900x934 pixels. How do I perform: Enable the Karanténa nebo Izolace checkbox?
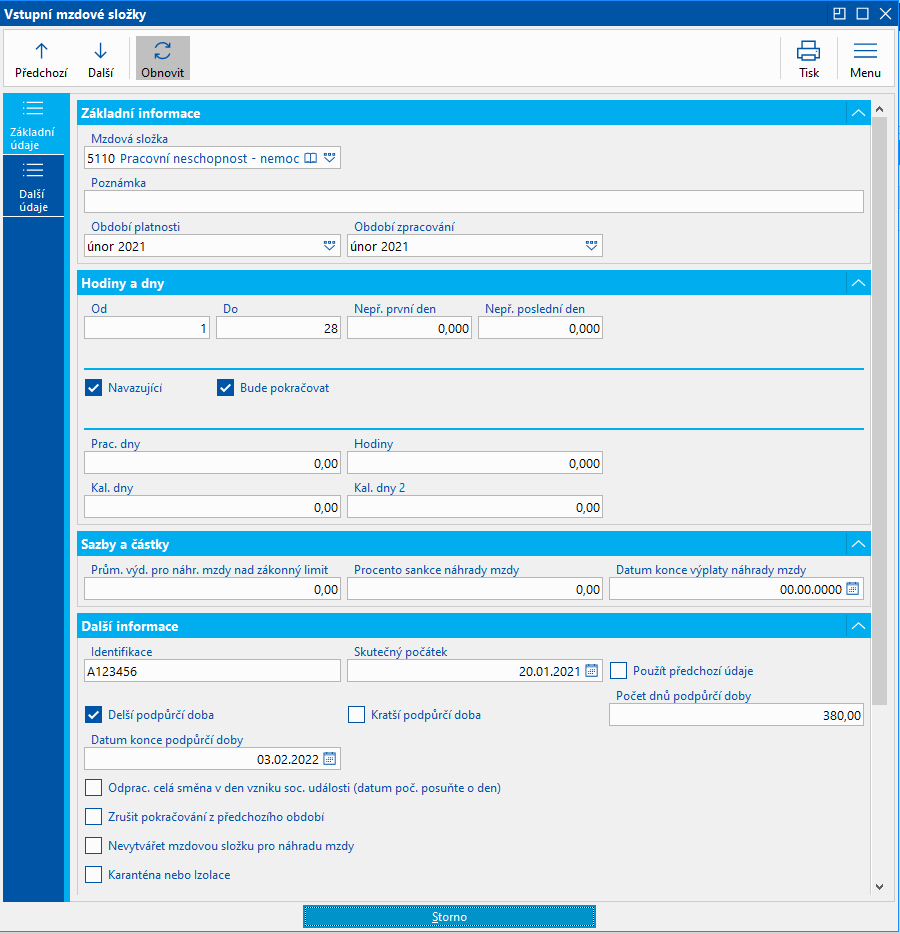[94, 875]
